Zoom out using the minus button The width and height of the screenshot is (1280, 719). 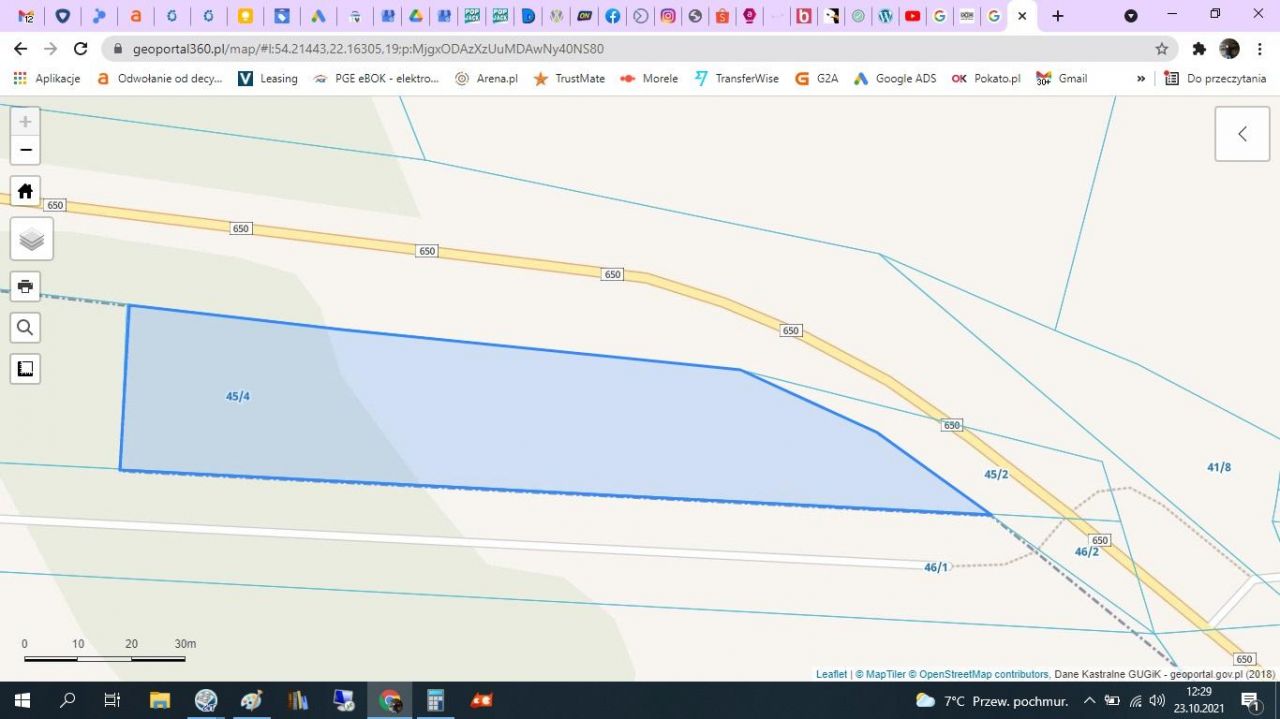[25, 150]
